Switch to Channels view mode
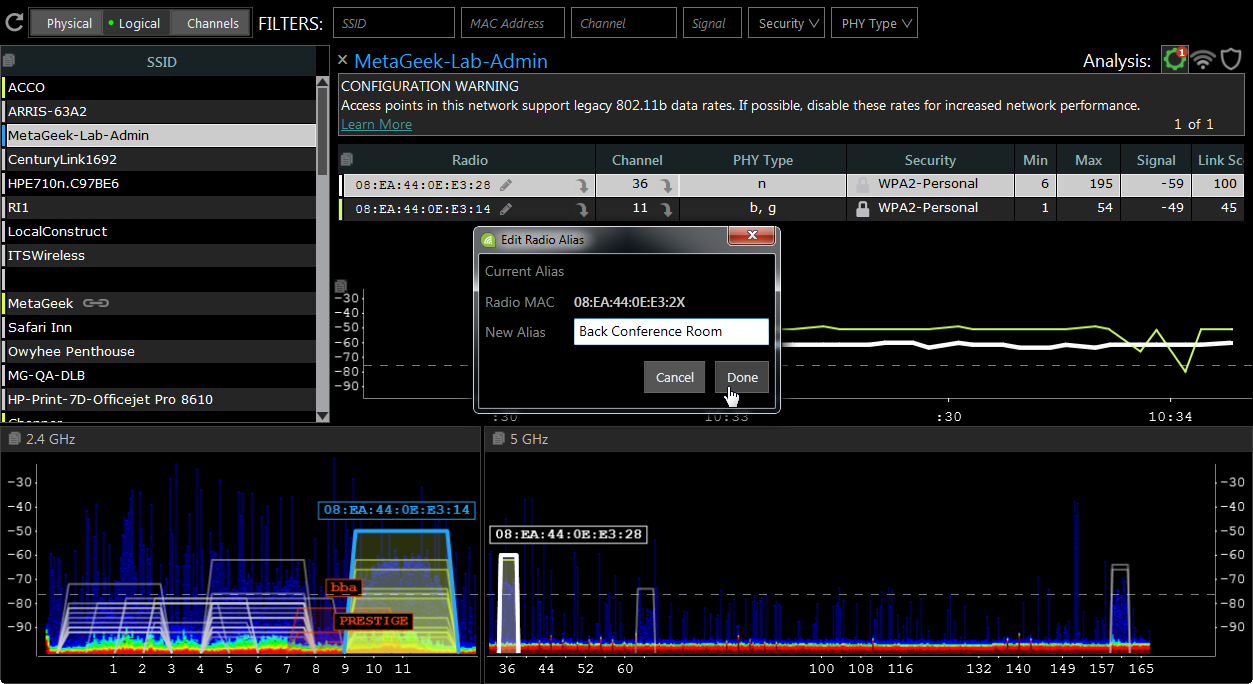1253x684 pixels. (x=212, y=23)
